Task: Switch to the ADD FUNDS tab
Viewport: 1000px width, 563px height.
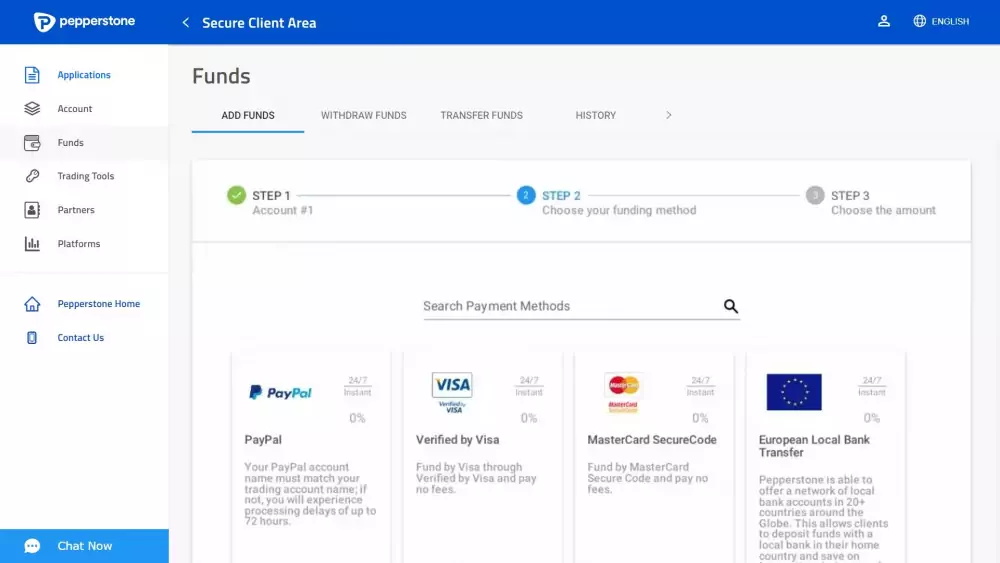Action: click(x=247, y=115)
